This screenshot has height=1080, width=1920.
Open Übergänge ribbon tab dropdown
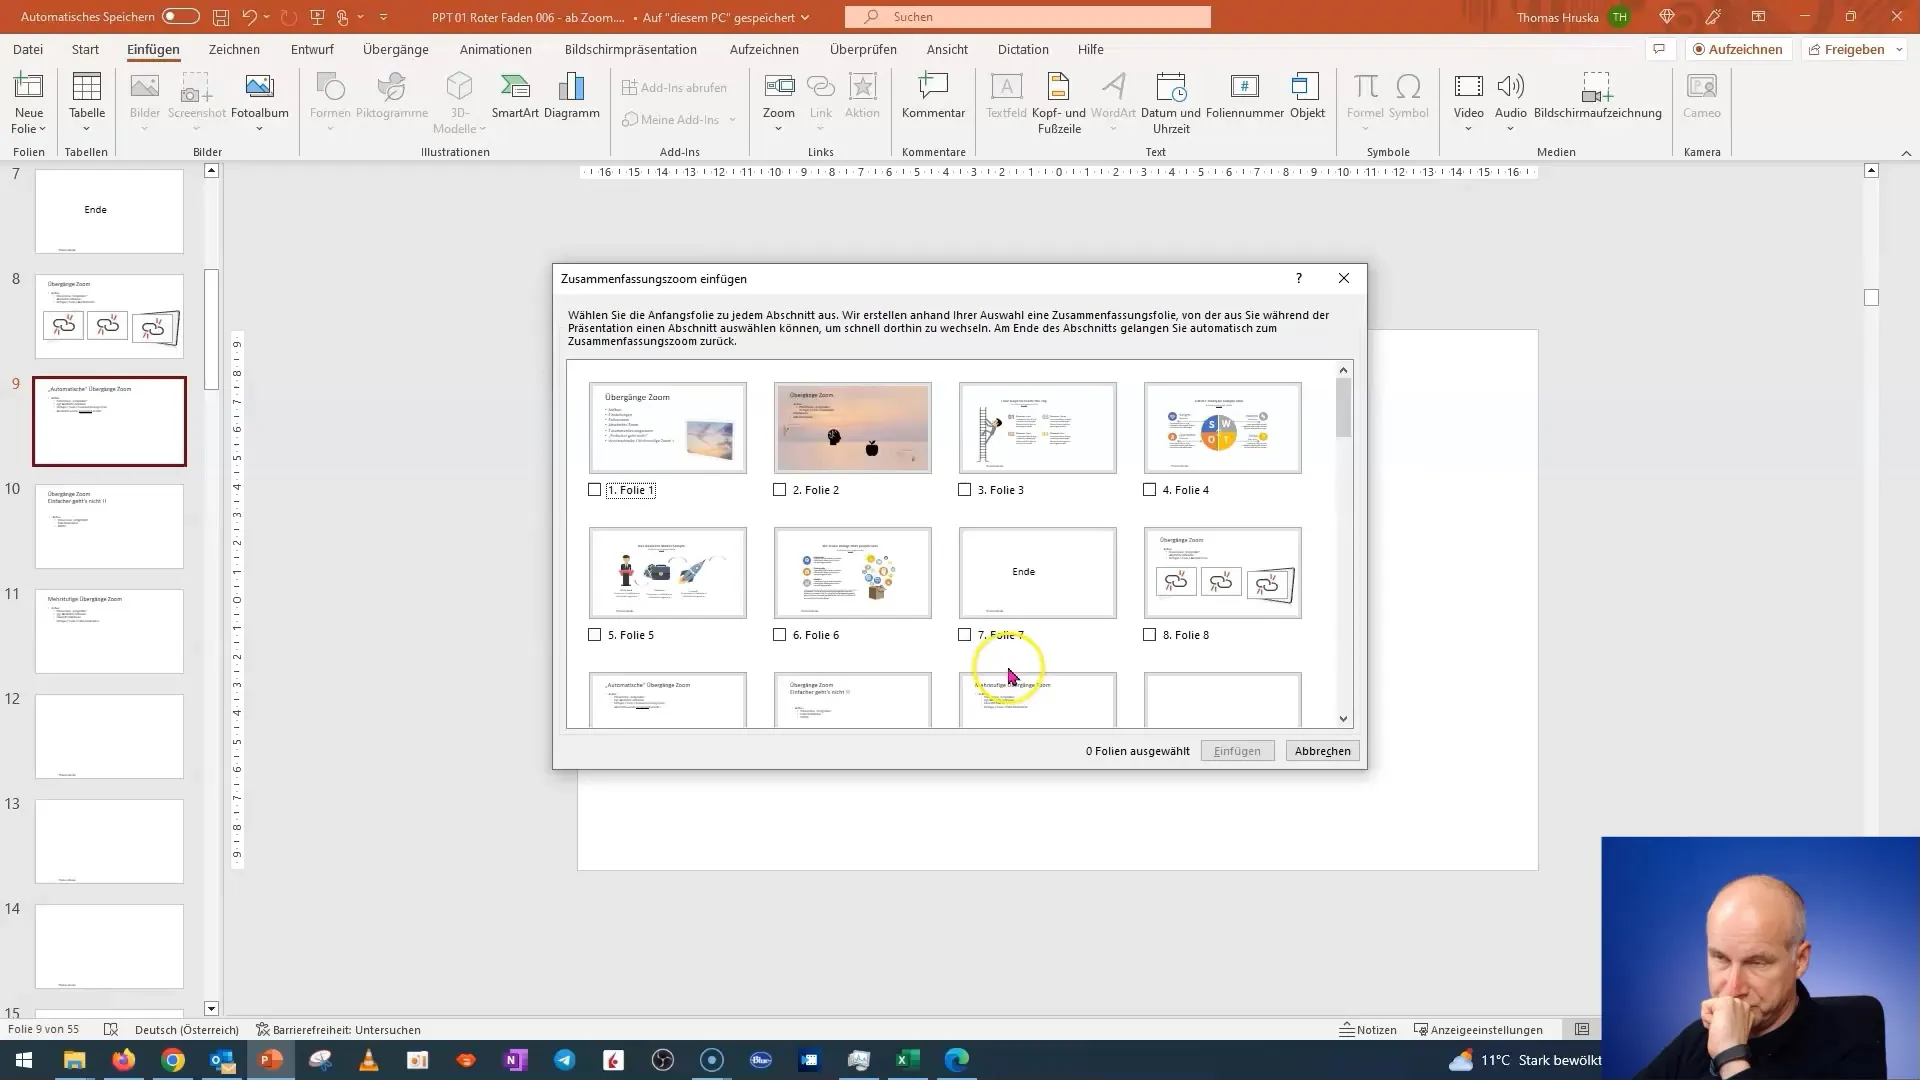point(396,49)
